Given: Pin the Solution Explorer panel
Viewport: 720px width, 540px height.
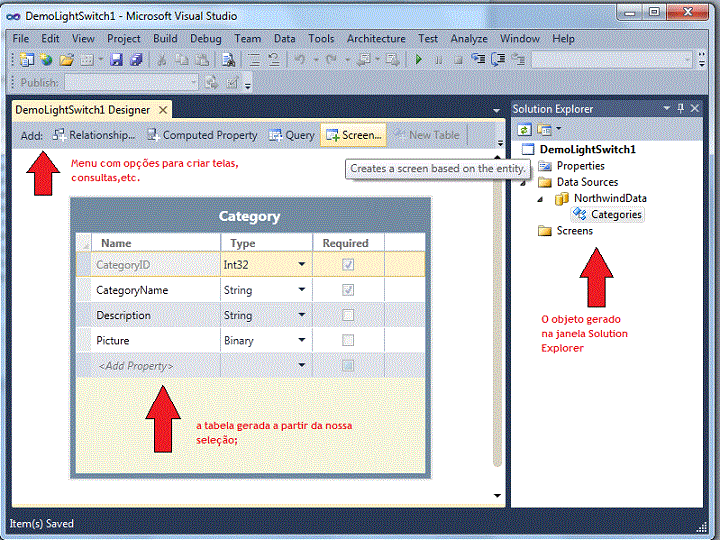Looking at the screenshot, I should (x=681, y=108).
